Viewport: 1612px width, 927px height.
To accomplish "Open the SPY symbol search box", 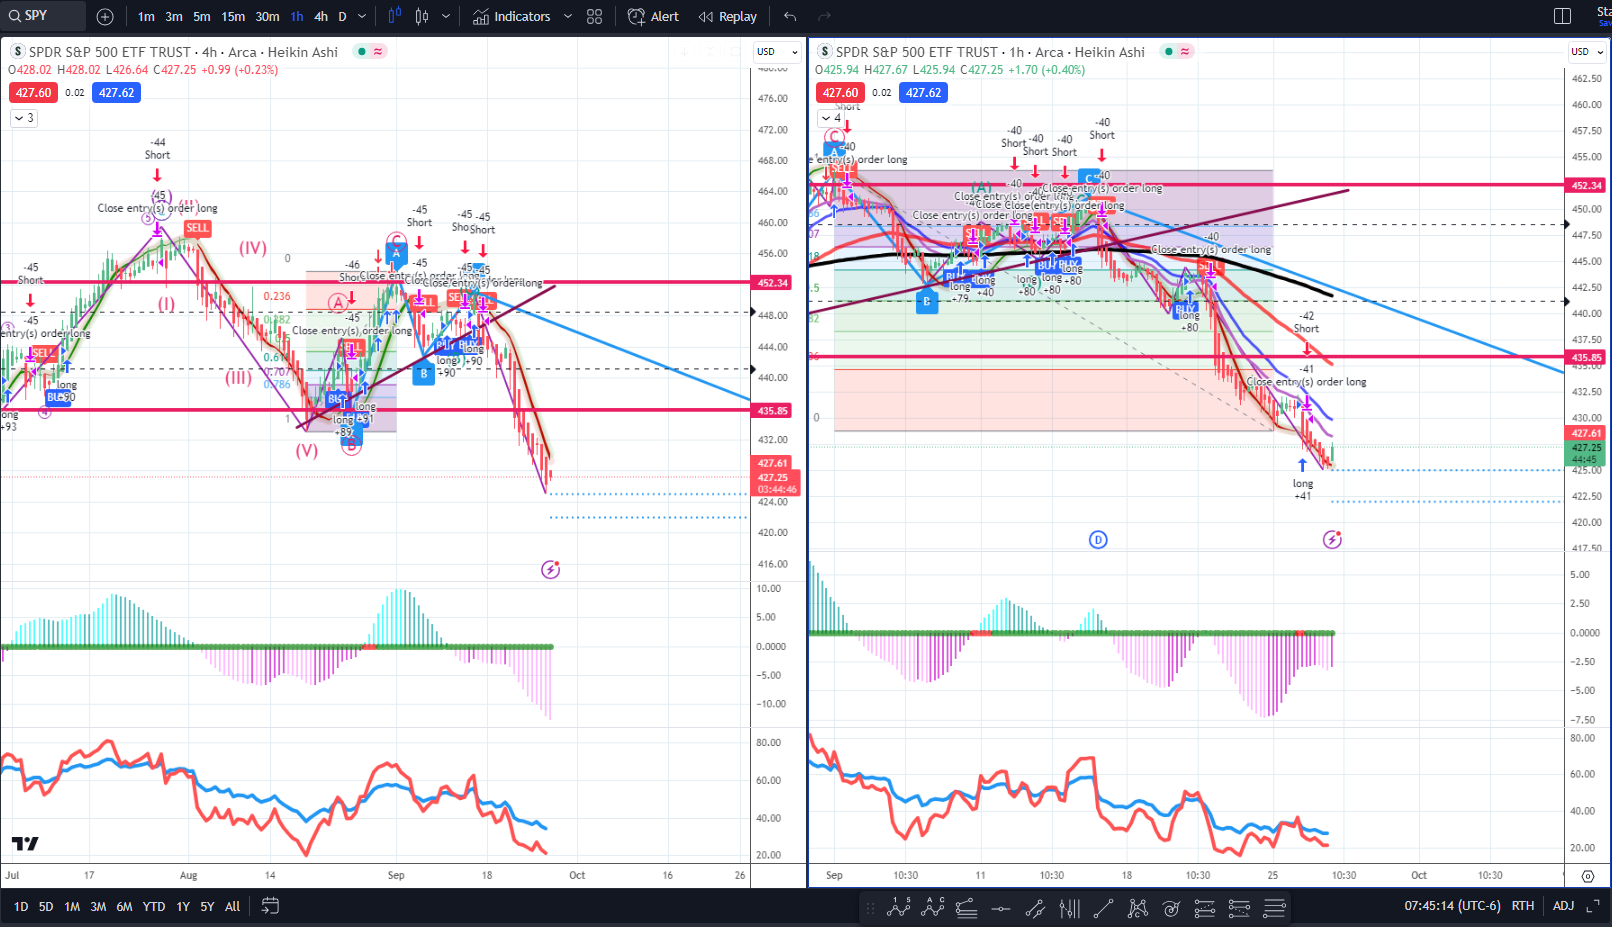I will pos(43,16).
